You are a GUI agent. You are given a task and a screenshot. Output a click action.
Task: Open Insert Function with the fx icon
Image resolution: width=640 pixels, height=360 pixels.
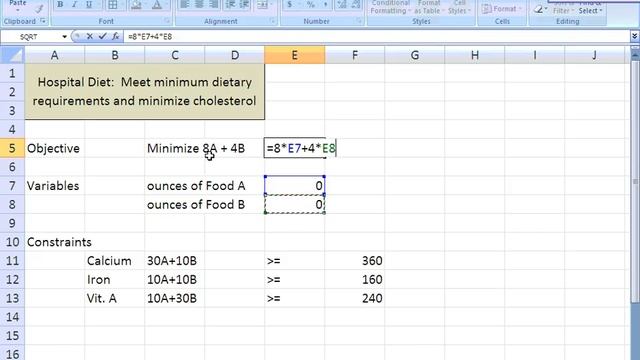coord(116,36)
